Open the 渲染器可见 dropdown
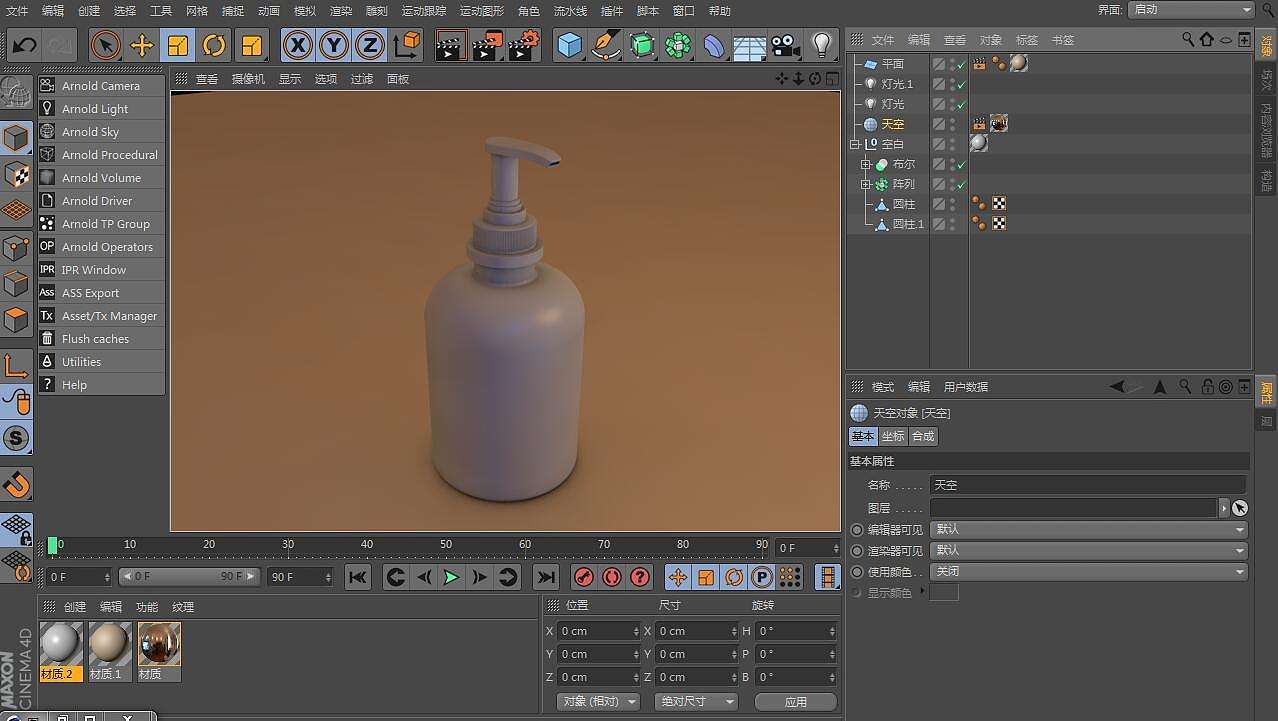This screenshot has height=721, width=1278. coord(1088,551)
